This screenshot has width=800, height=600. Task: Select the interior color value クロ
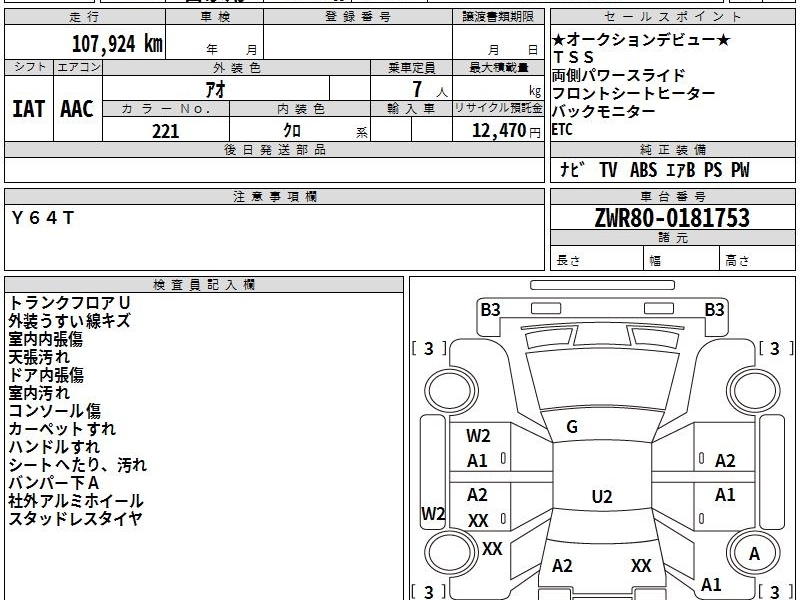tap(292, 131)
